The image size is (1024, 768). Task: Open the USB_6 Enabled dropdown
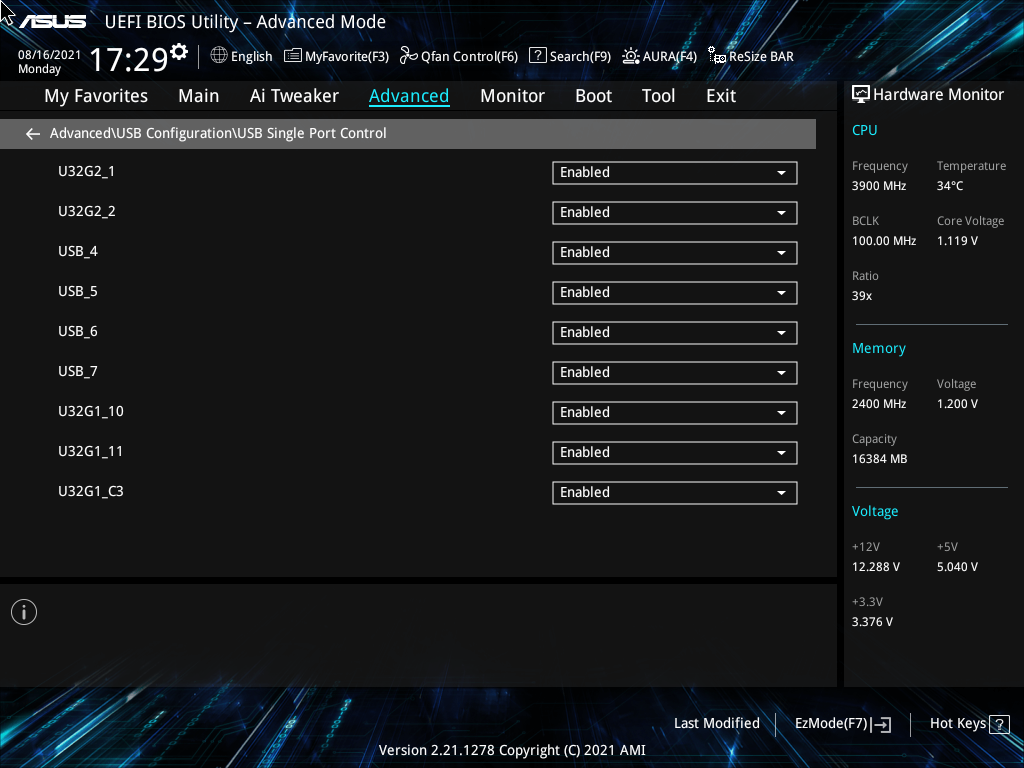coord(675,333)
